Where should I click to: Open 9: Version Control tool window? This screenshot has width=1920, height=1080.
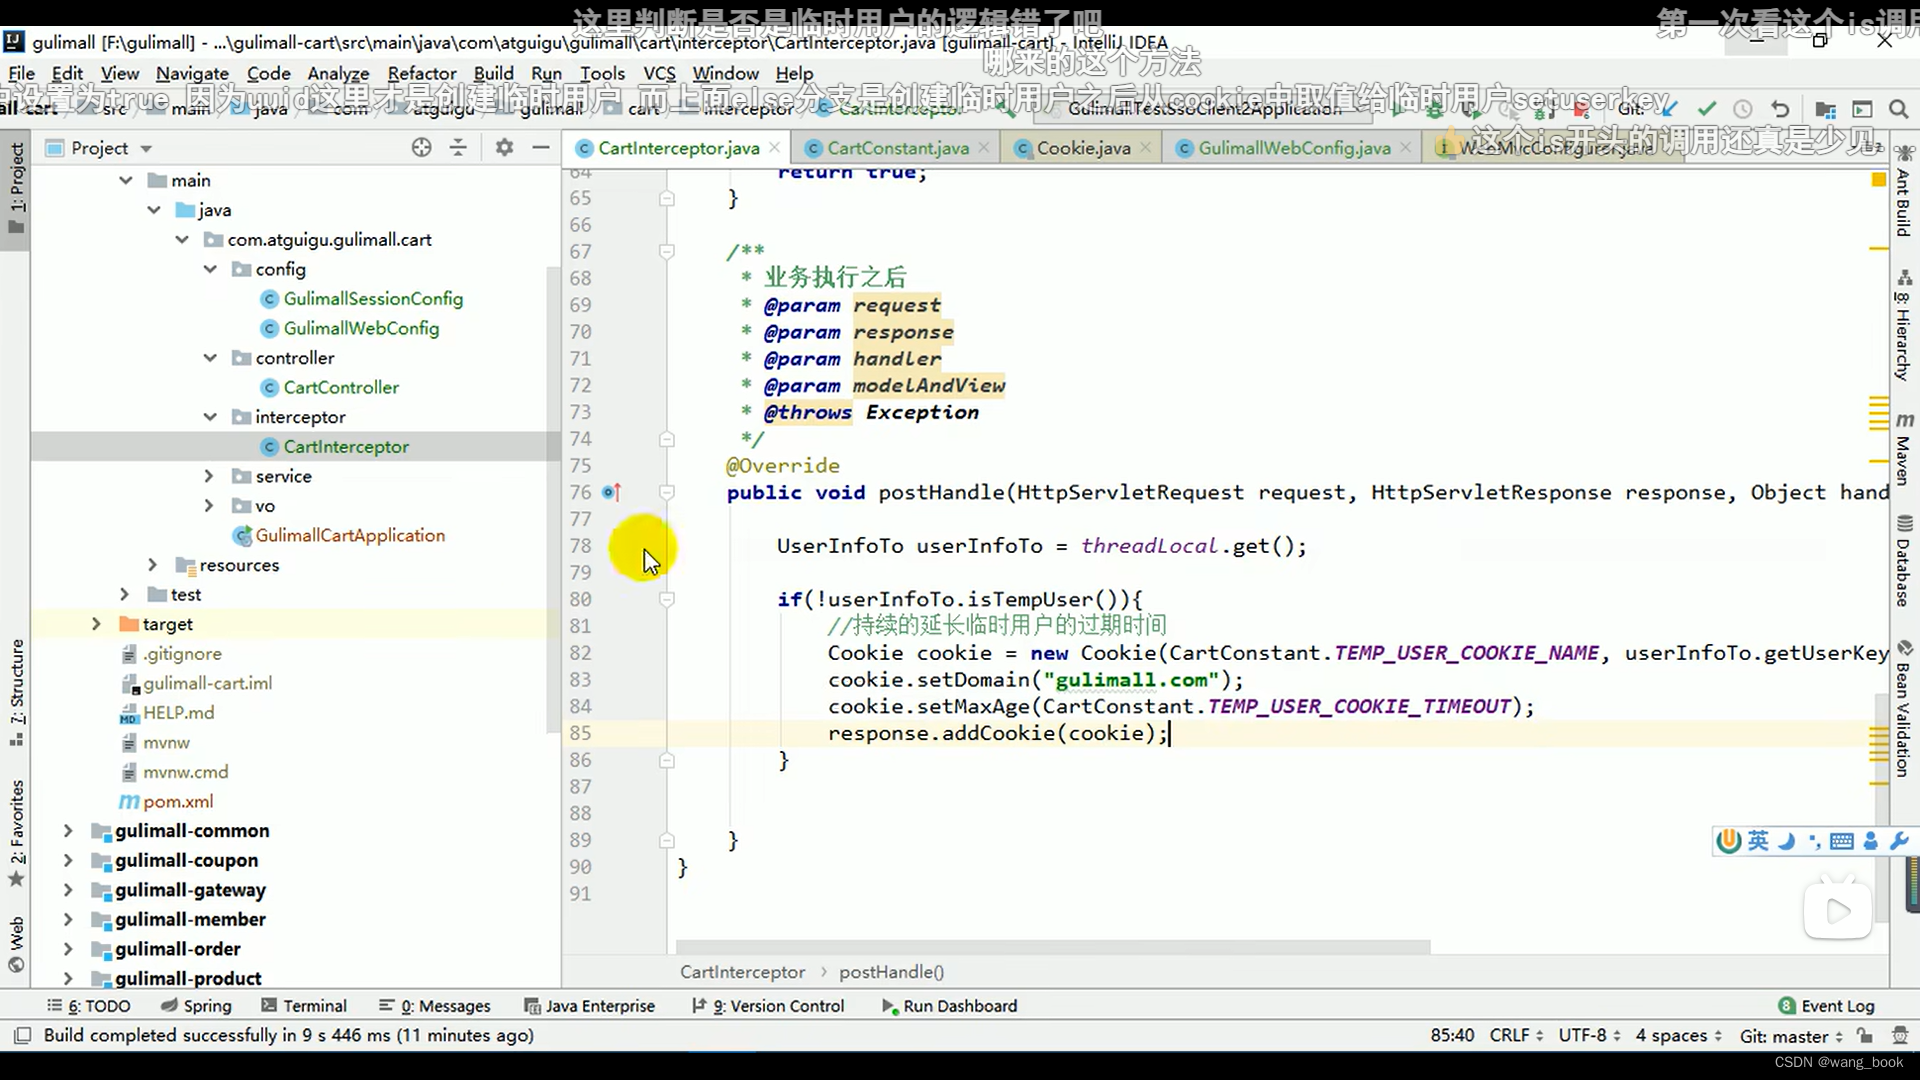(768, 1006)
